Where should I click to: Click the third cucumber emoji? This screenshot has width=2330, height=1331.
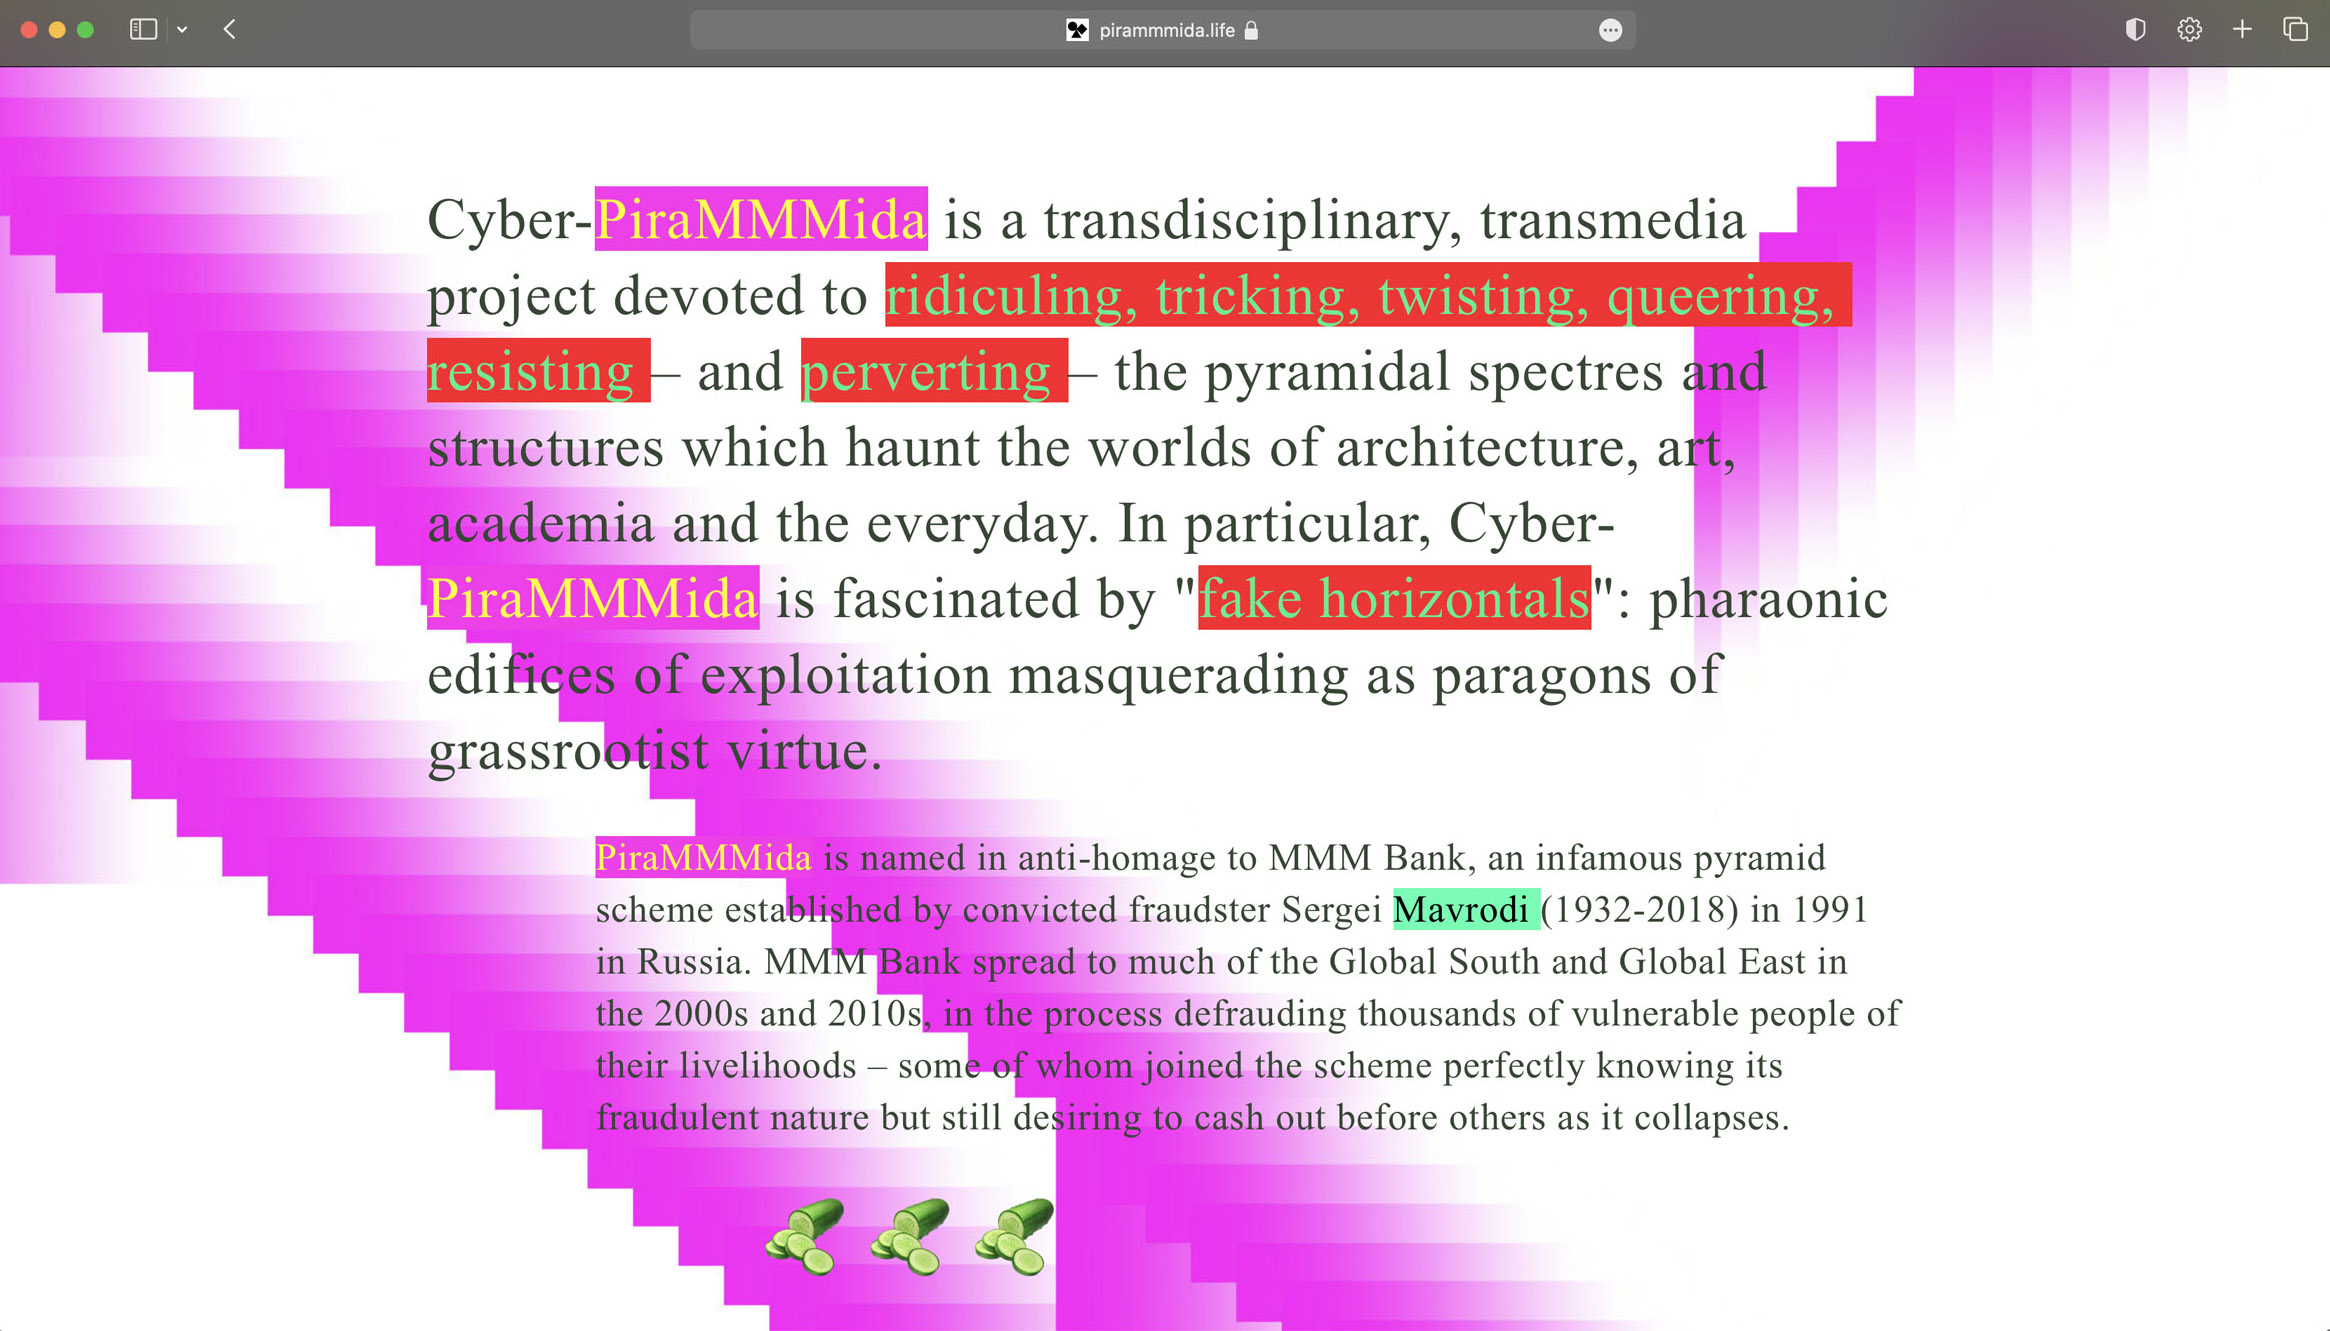point(1015,1237)
